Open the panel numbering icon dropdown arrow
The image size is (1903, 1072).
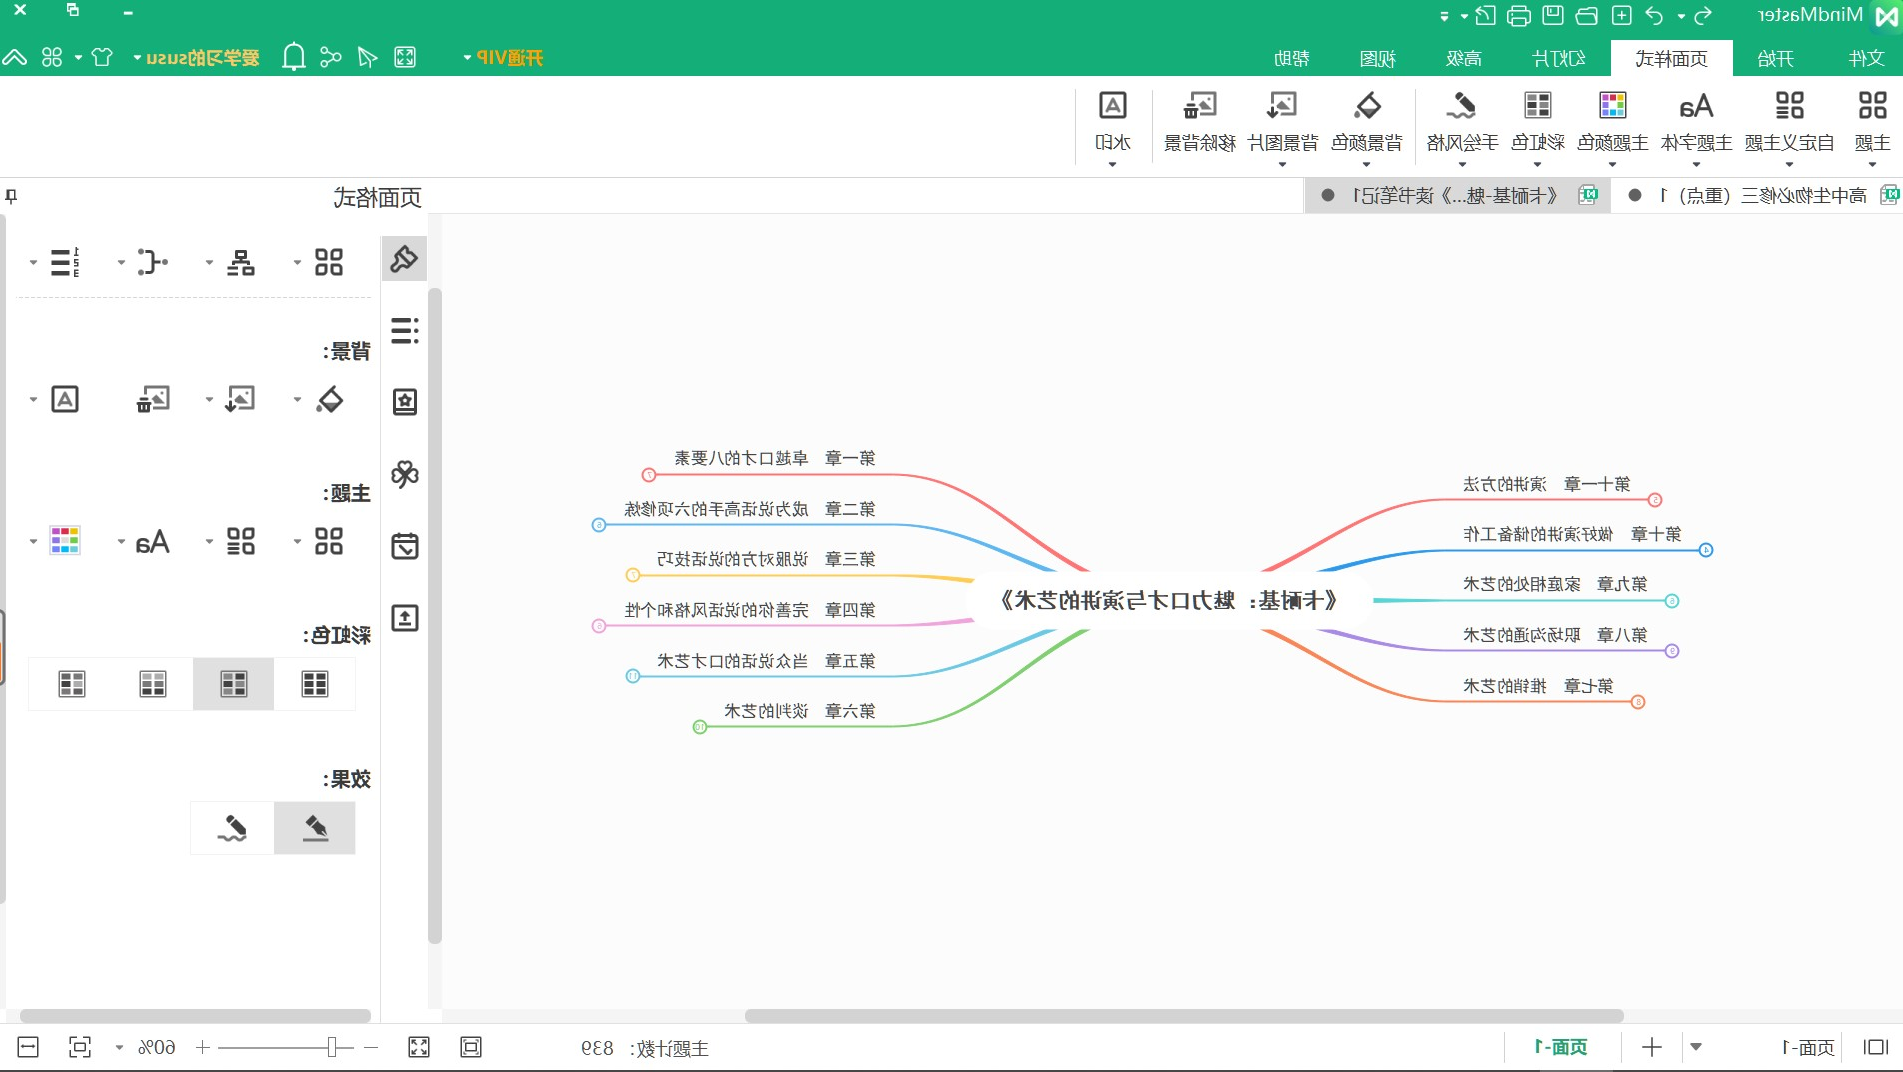[x=33, y=263]
